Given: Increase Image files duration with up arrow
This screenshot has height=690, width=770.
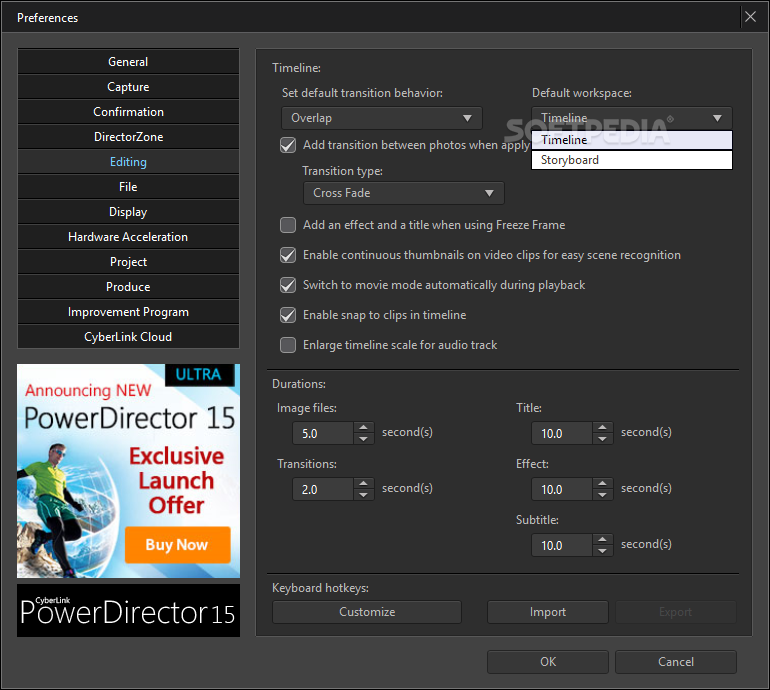Looking at the screenshot, I should coord(364,428).
